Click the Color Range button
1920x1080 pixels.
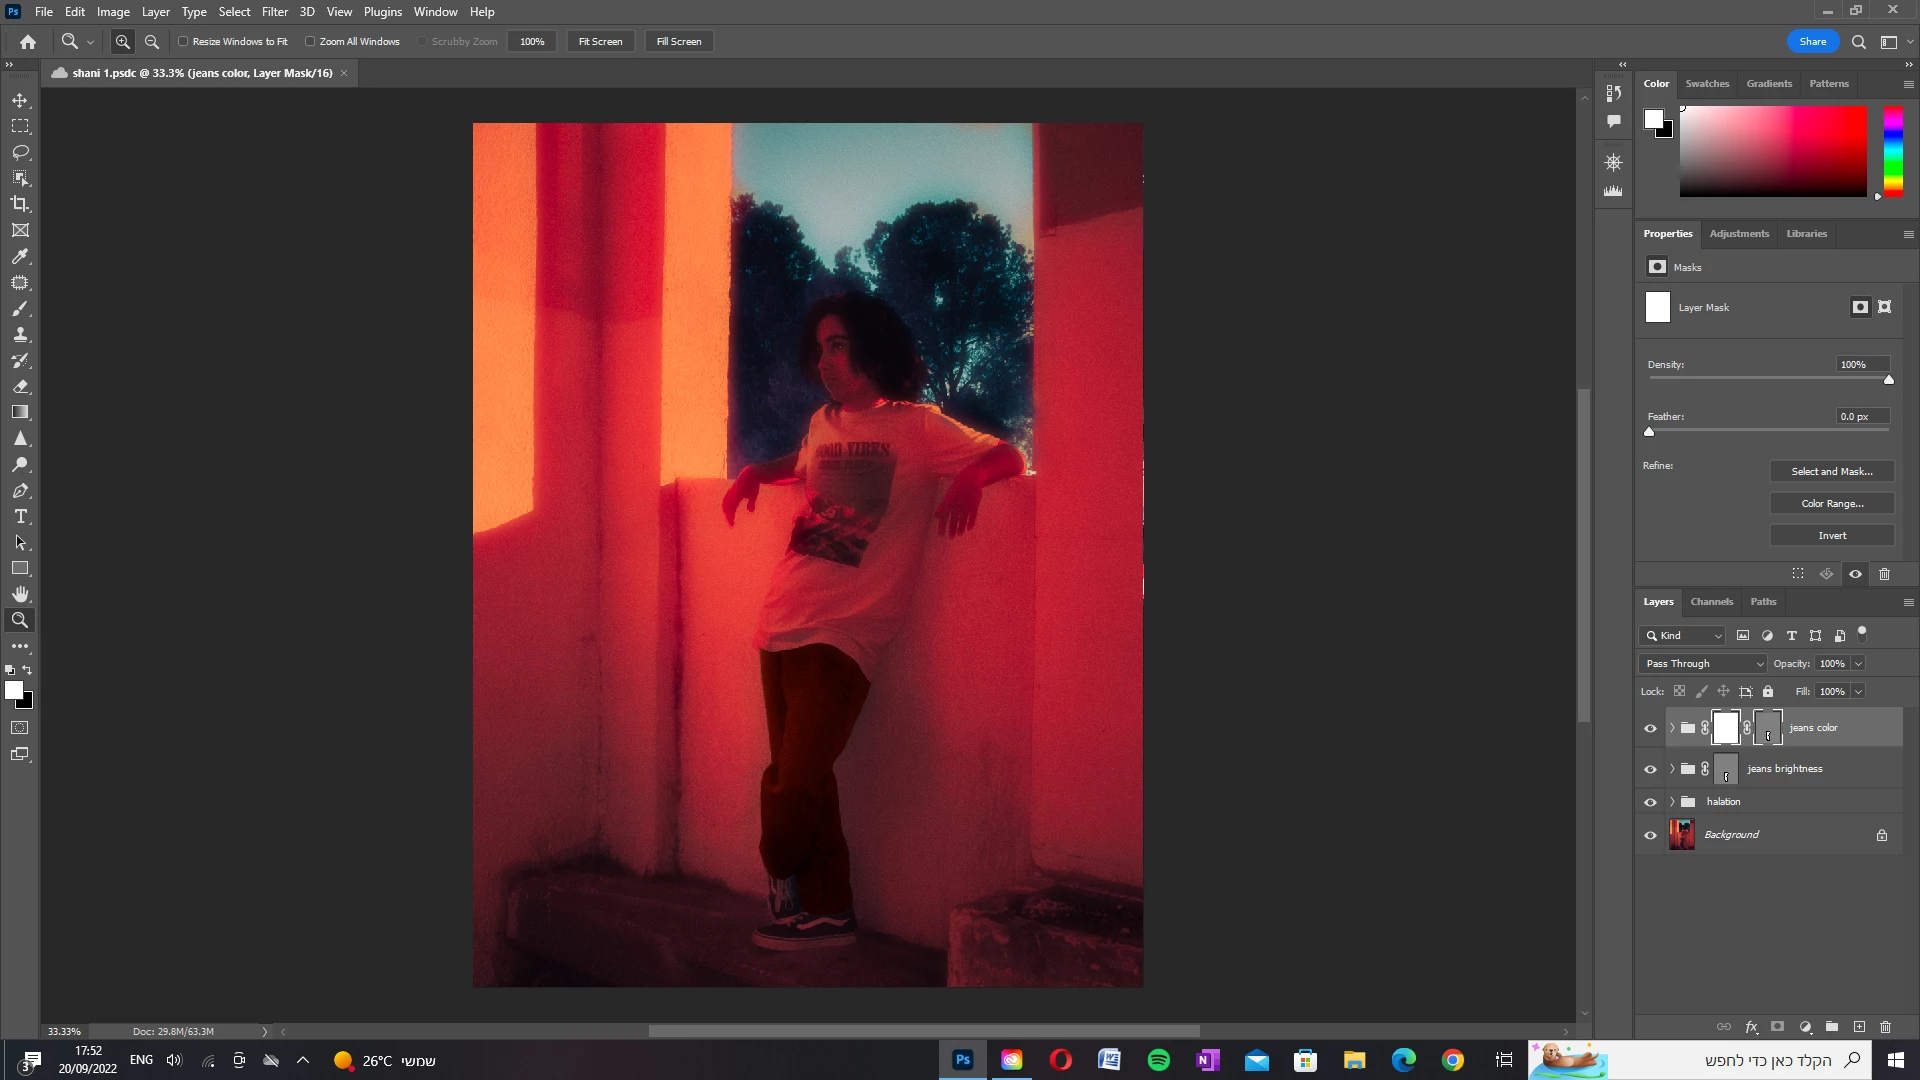click(x=1831, y=504)
